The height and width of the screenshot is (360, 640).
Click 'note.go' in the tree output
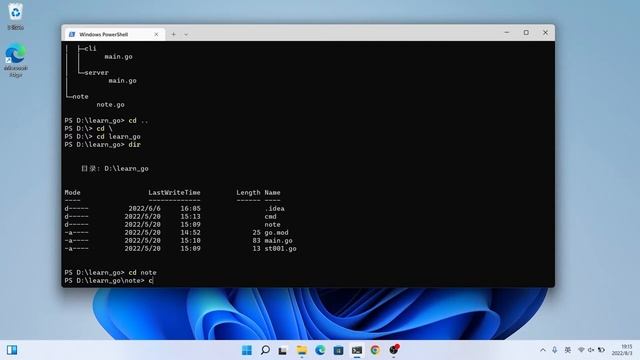[110, 104]
